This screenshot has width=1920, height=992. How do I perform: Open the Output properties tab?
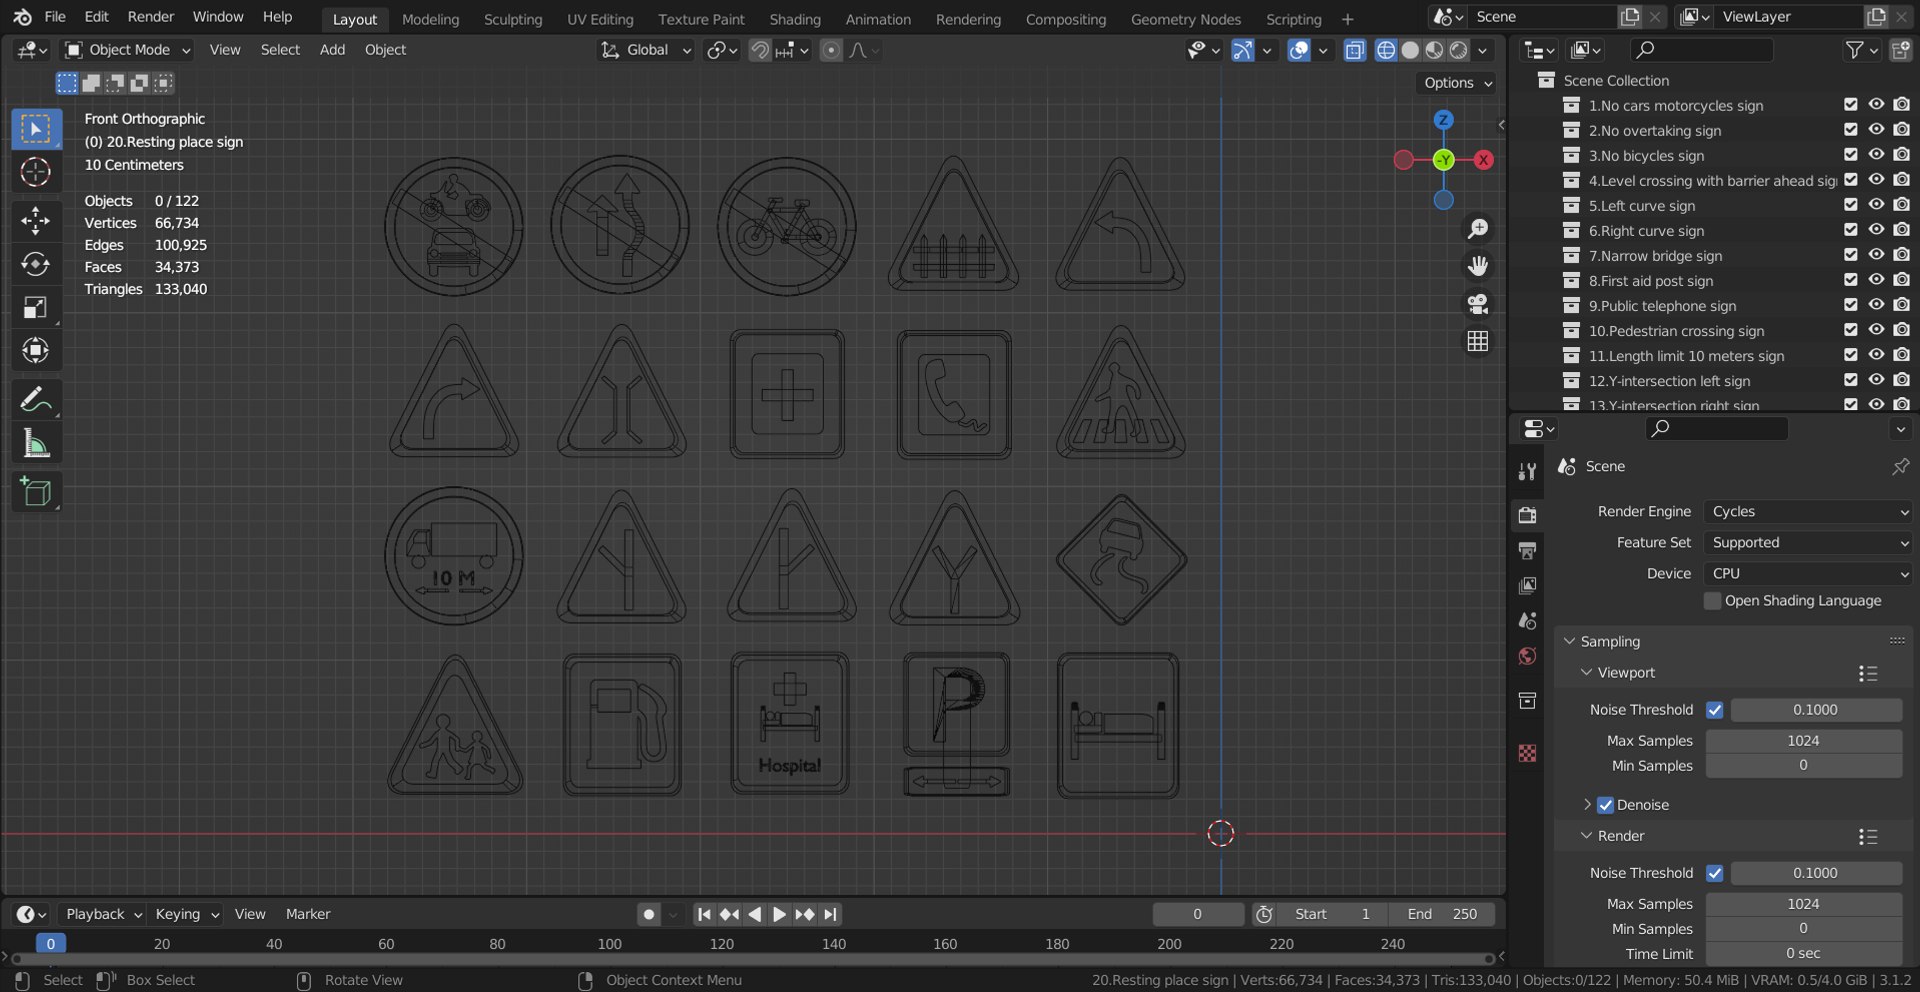coord(1527,550)
